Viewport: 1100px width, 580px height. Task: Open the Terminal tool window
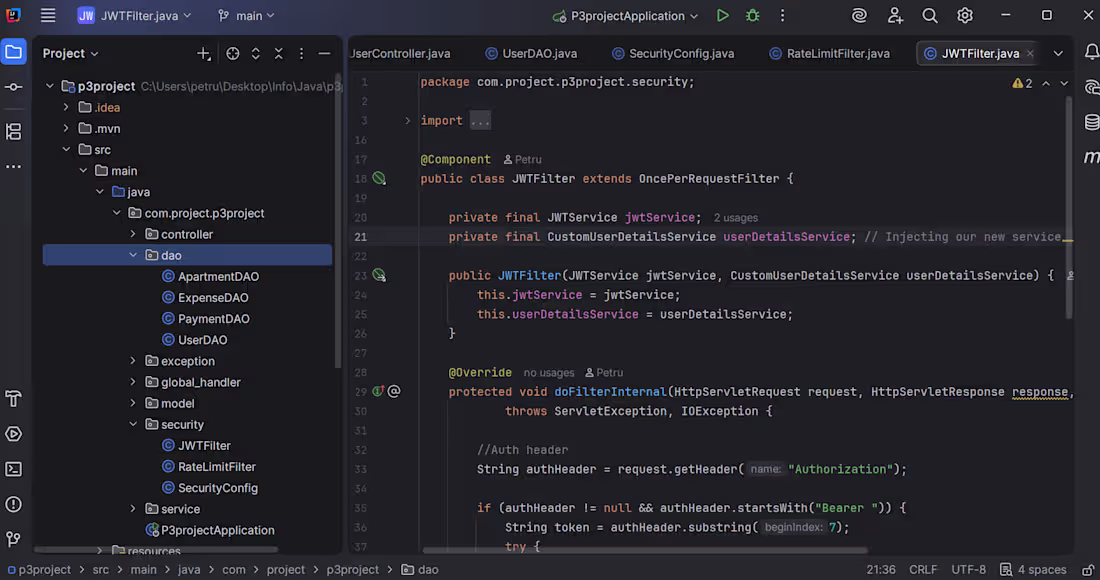[x=13, y=469]
